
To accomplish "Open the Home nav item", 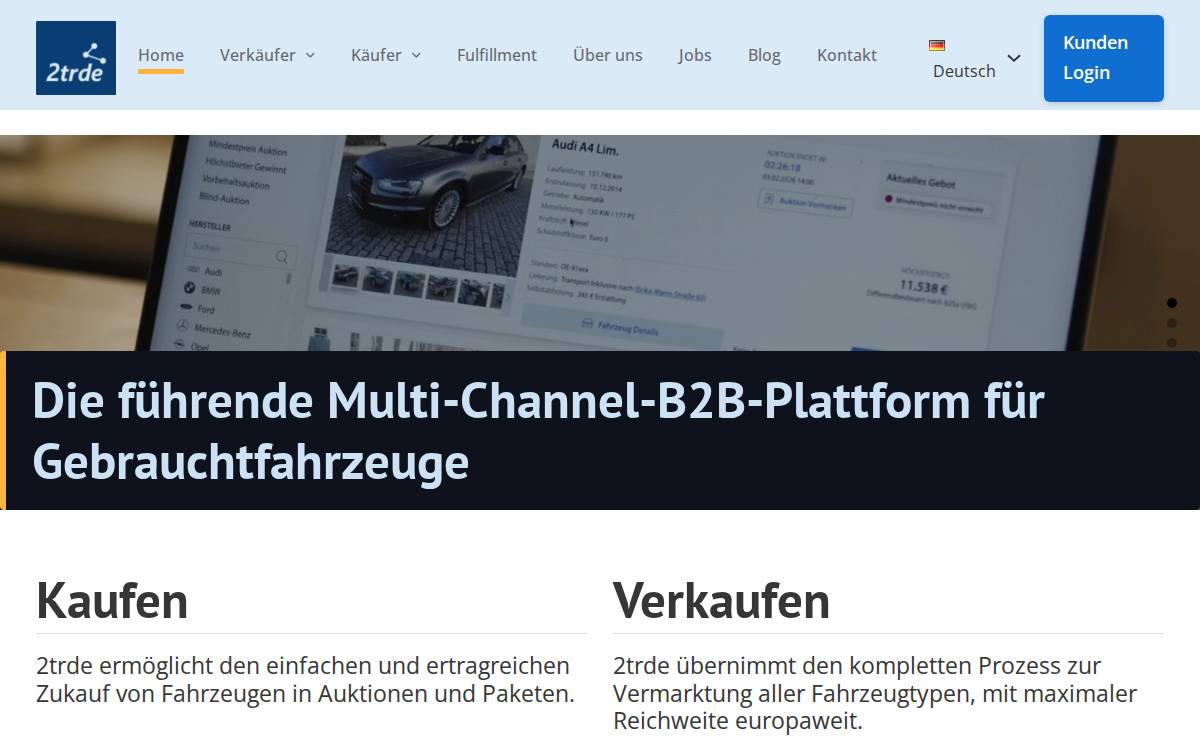I will point(161,55).
